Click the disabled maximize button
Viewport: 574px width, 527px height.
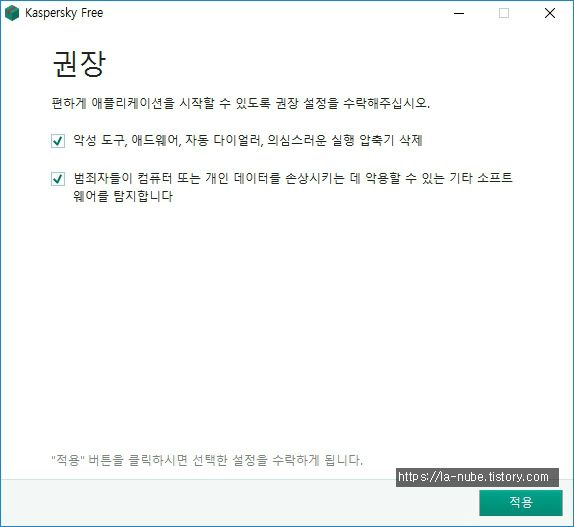tap(504, 13)
